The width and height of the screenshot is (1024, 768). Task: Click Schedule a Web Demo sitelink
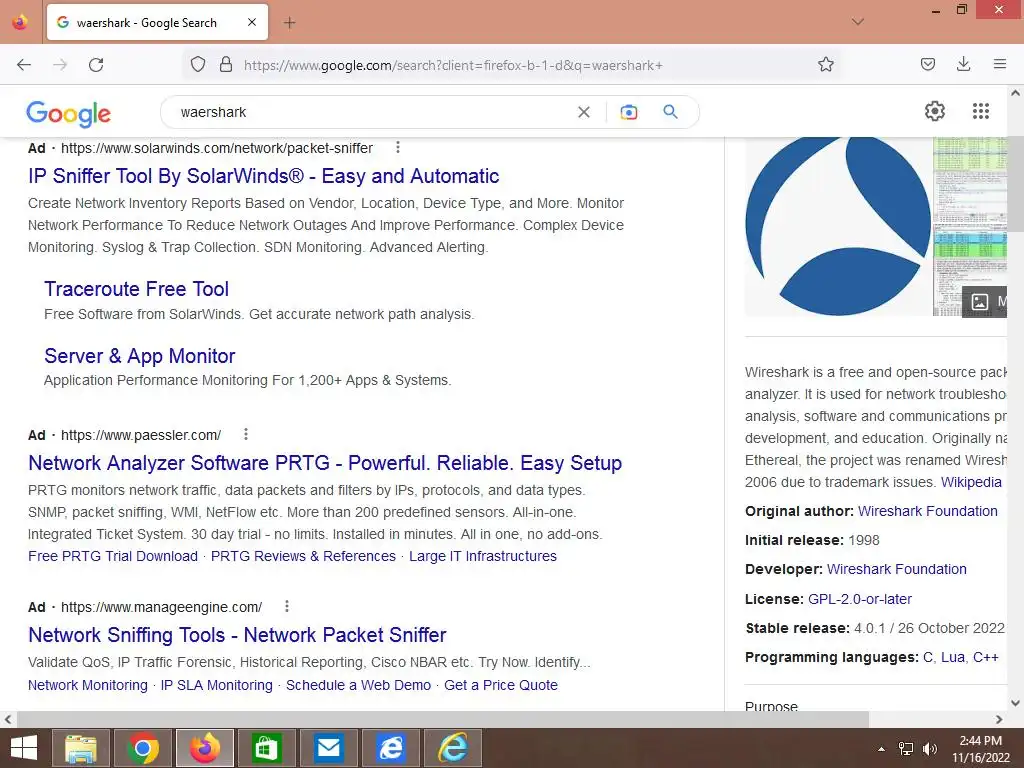(x=359, y=685)
